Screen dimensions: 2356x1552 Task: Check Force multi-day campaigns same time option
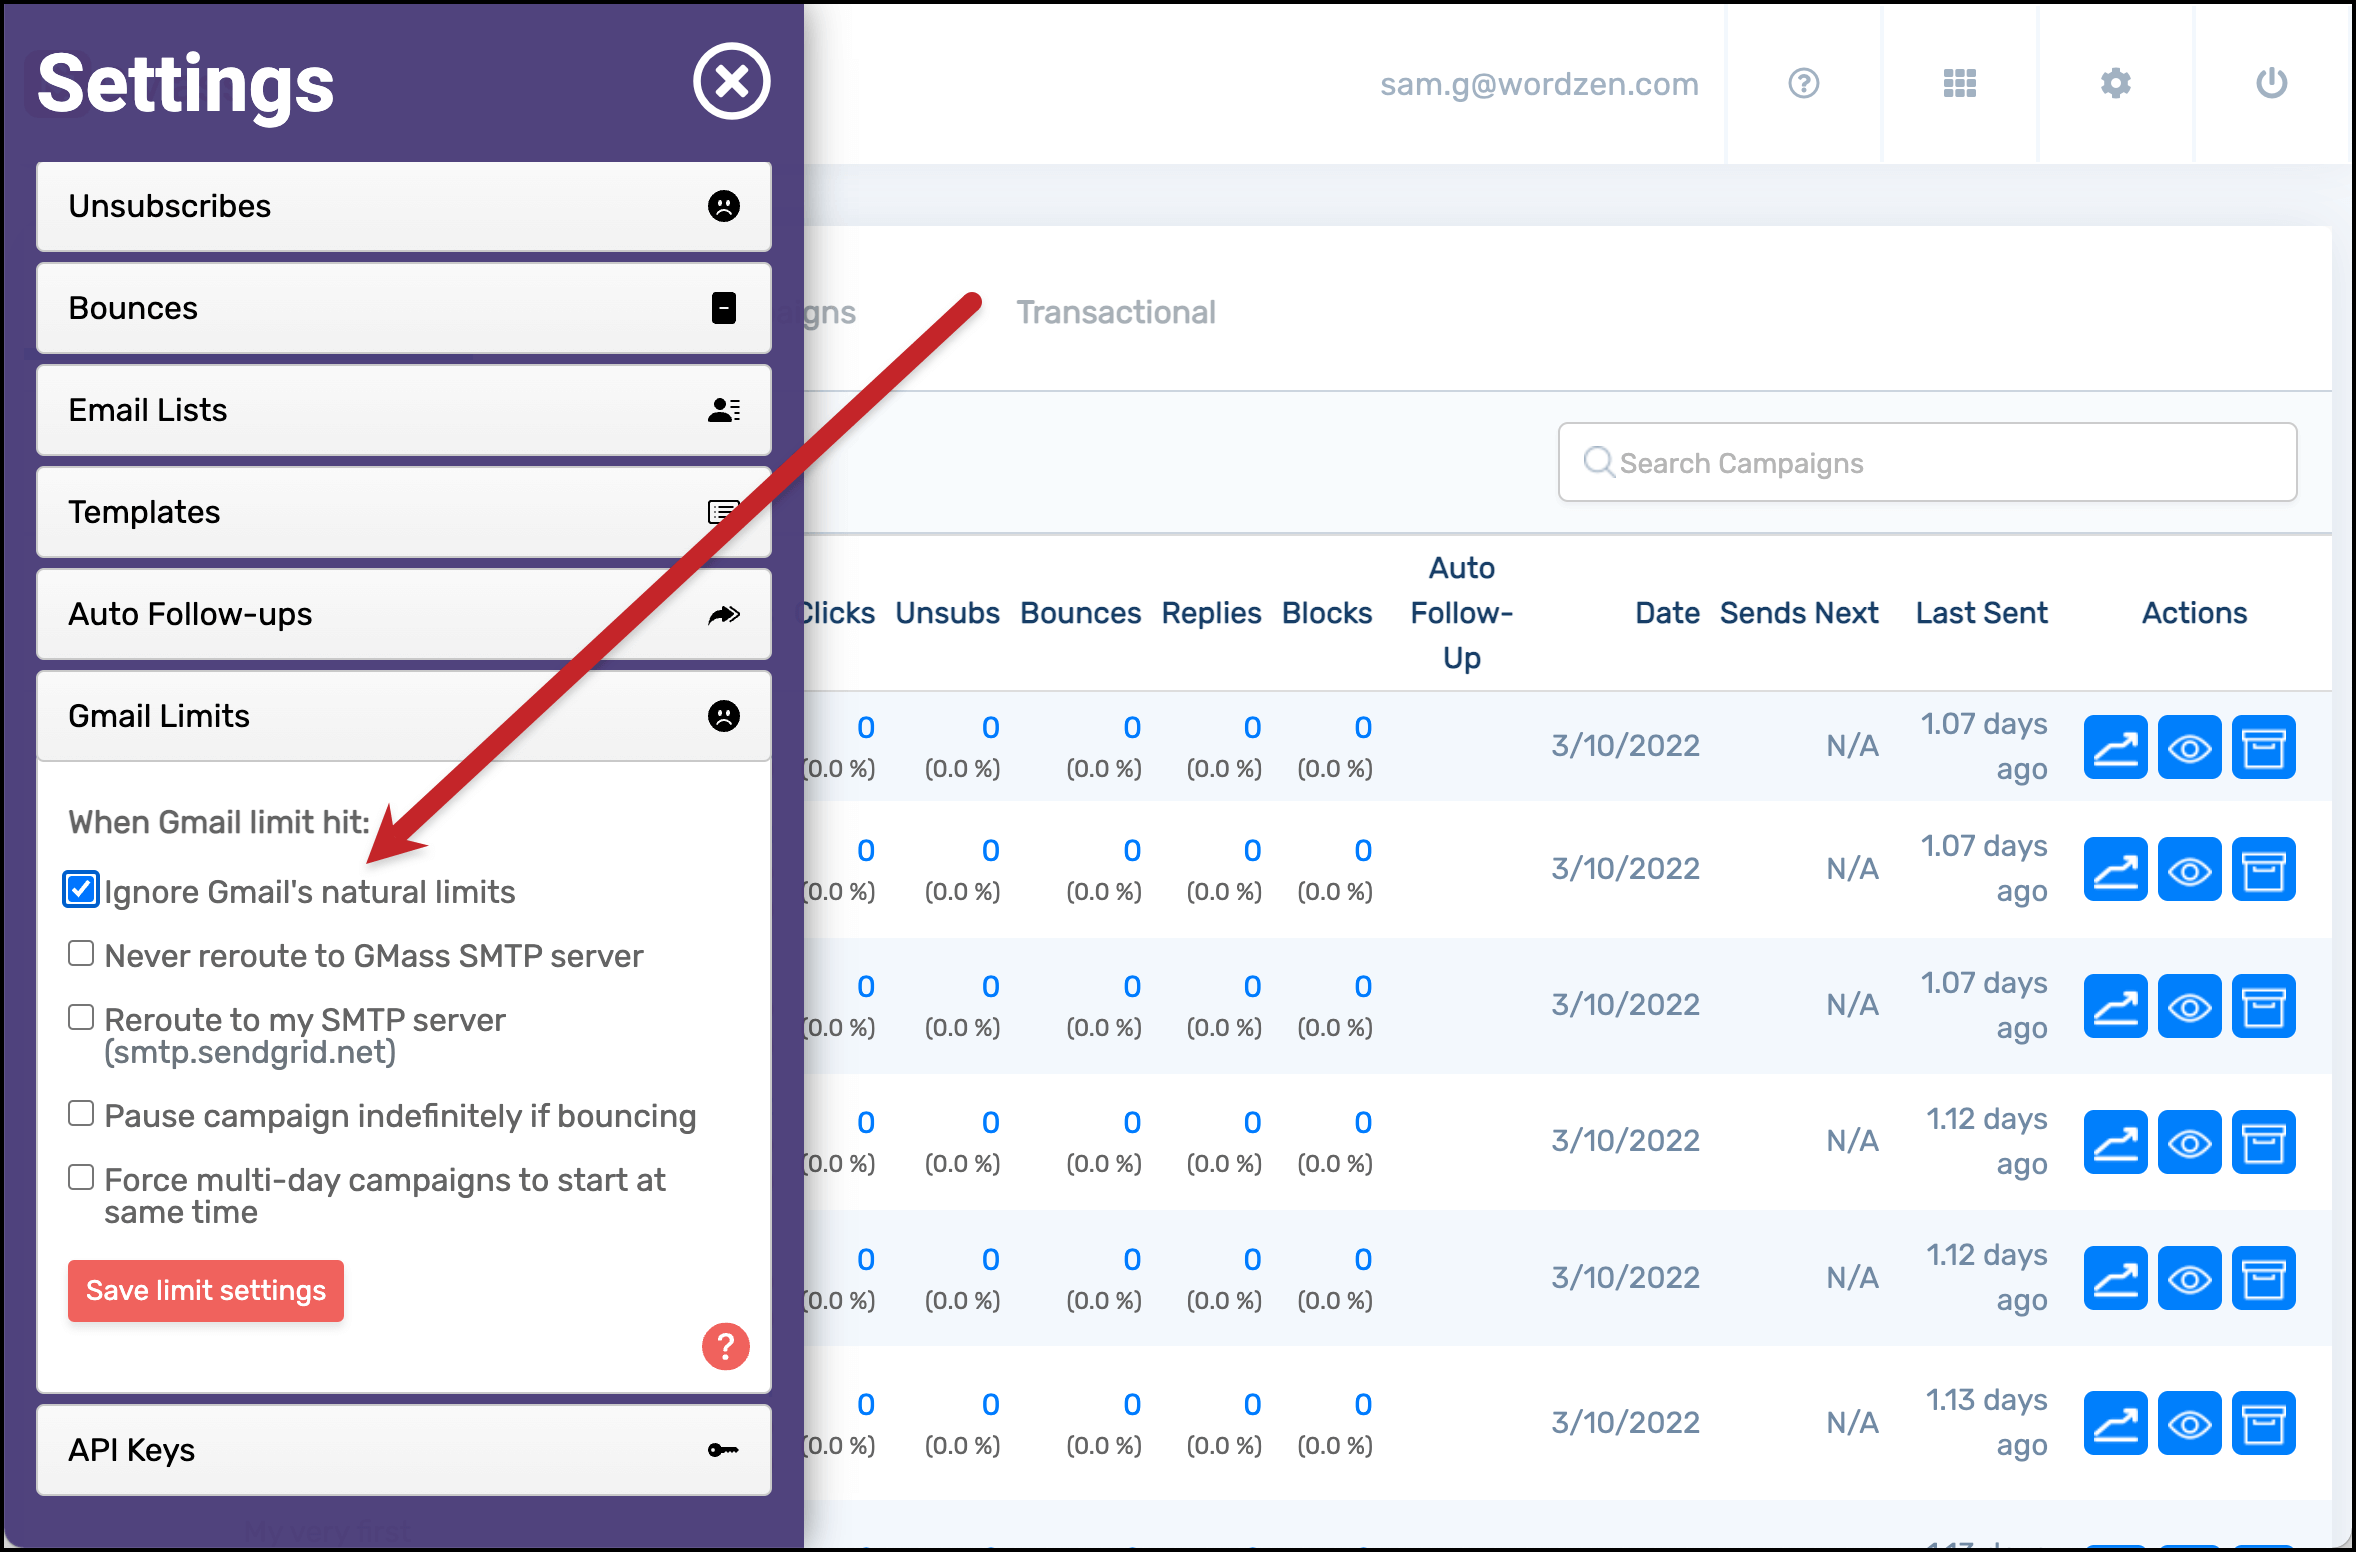coord(81,1177)
